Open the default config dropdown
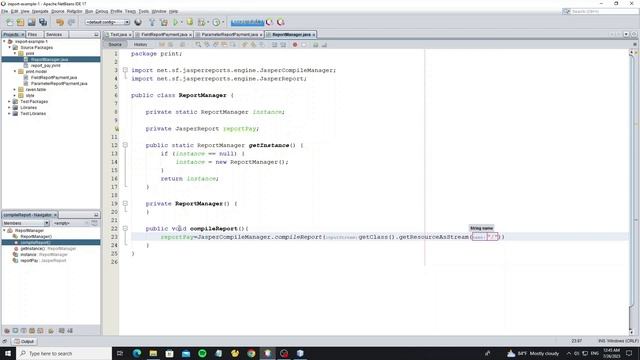640x360 pixels. [x=107, y=22]
